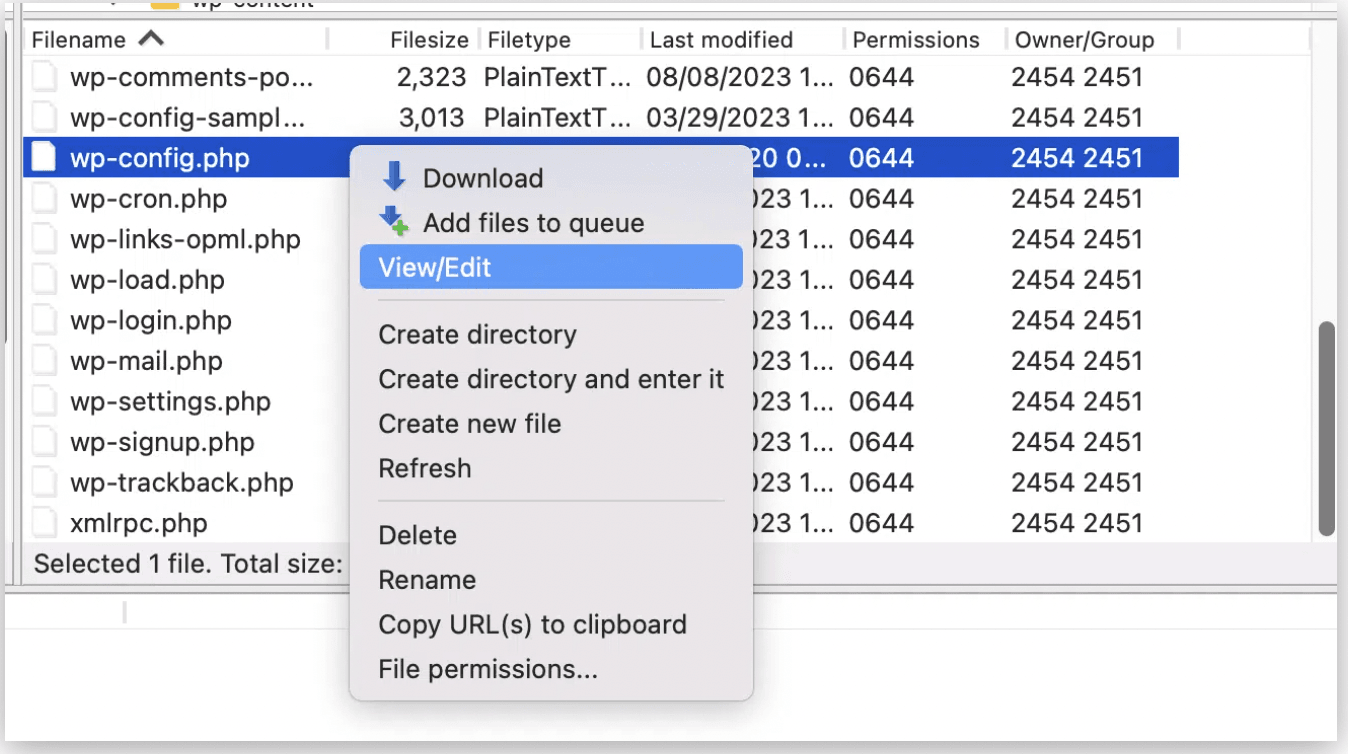Sort by Permissions column header

[916, 40]
